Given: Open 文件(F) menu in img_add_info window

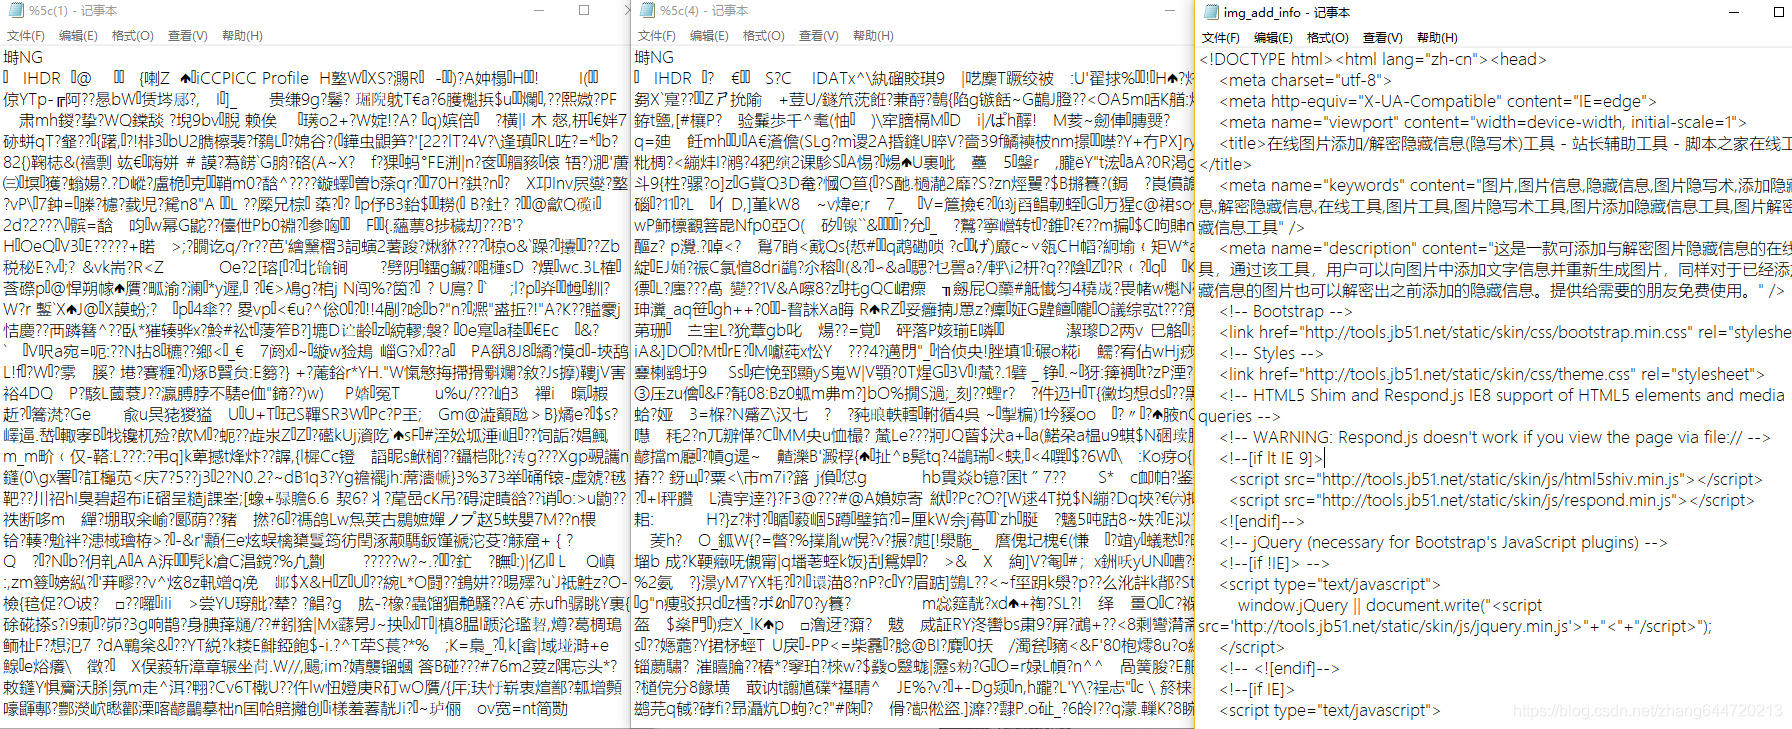Looking at the screenshot, I should [1221, 38].
